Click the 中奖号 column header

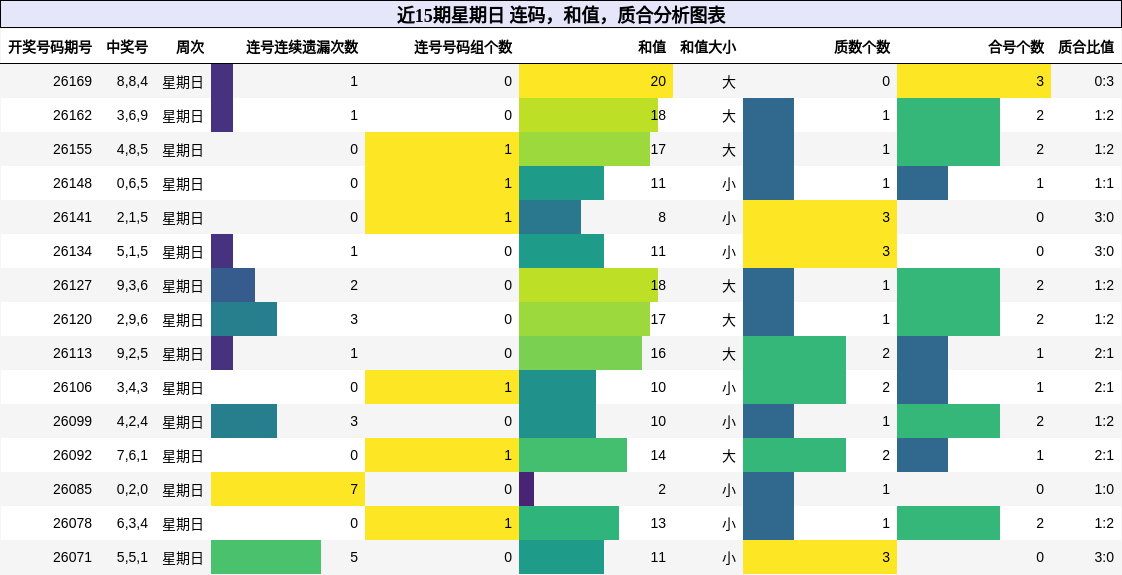127,47
